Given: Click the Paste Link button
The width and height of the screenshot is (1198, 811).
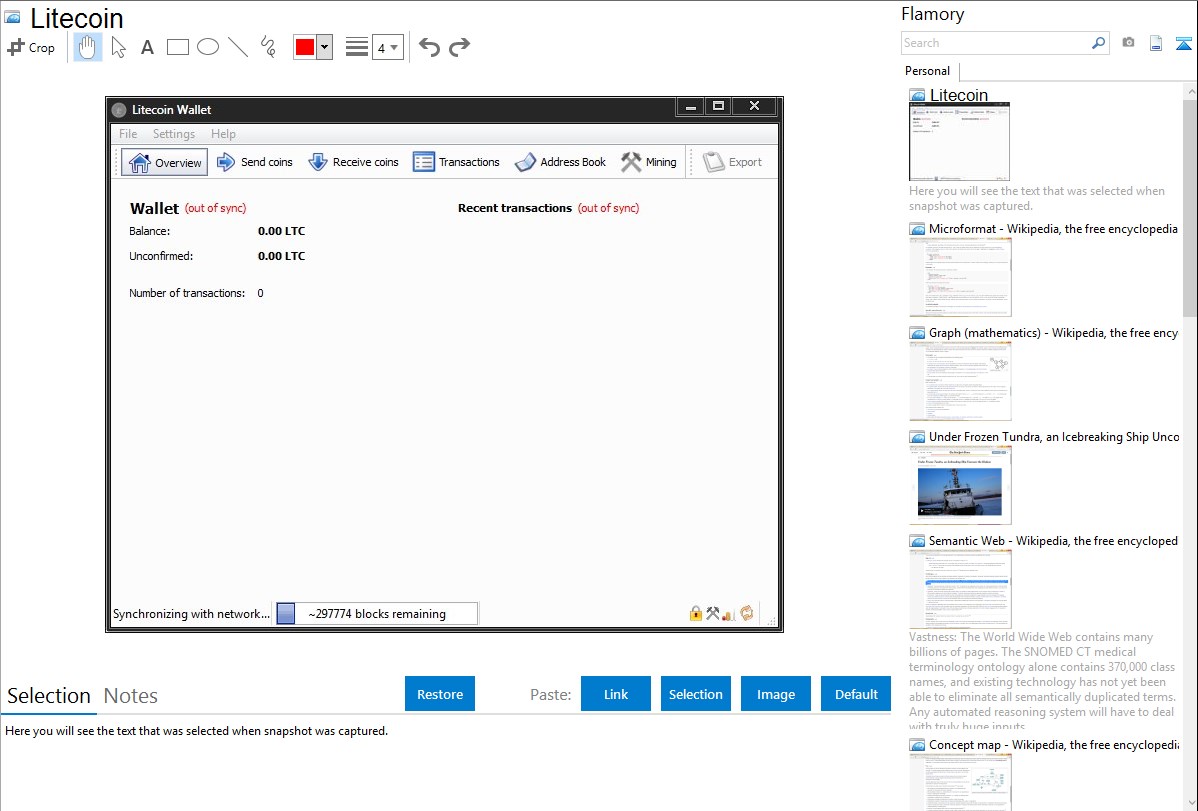Looking at the screenshot, I should pos(616,694).
